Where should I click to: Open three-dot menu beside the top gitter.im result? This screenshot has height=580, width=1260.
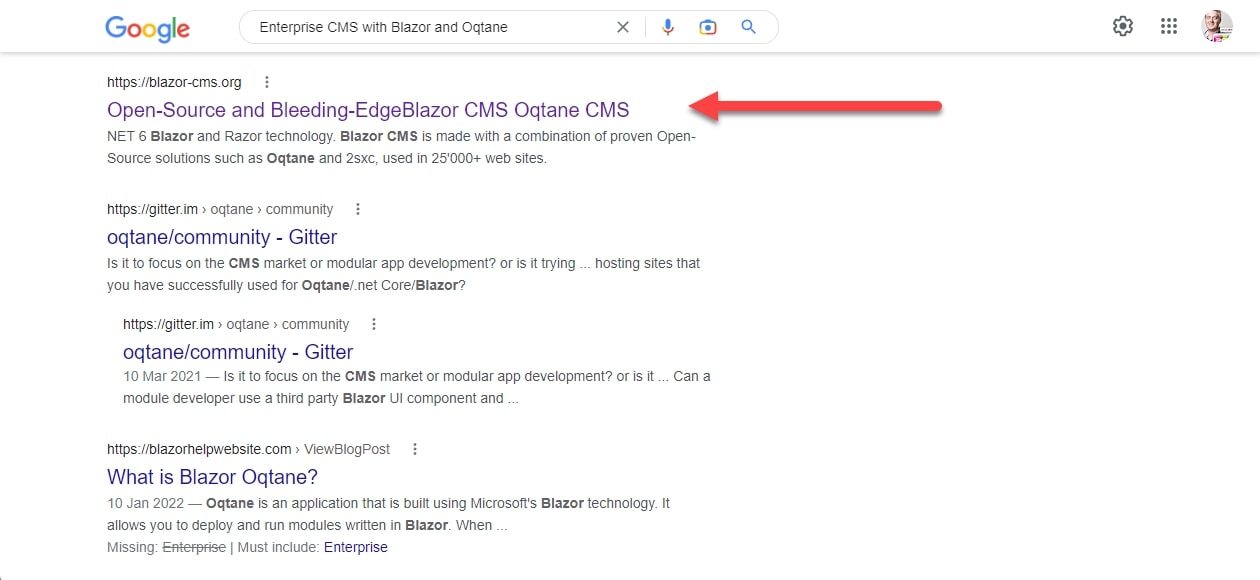tap(358, 209)
